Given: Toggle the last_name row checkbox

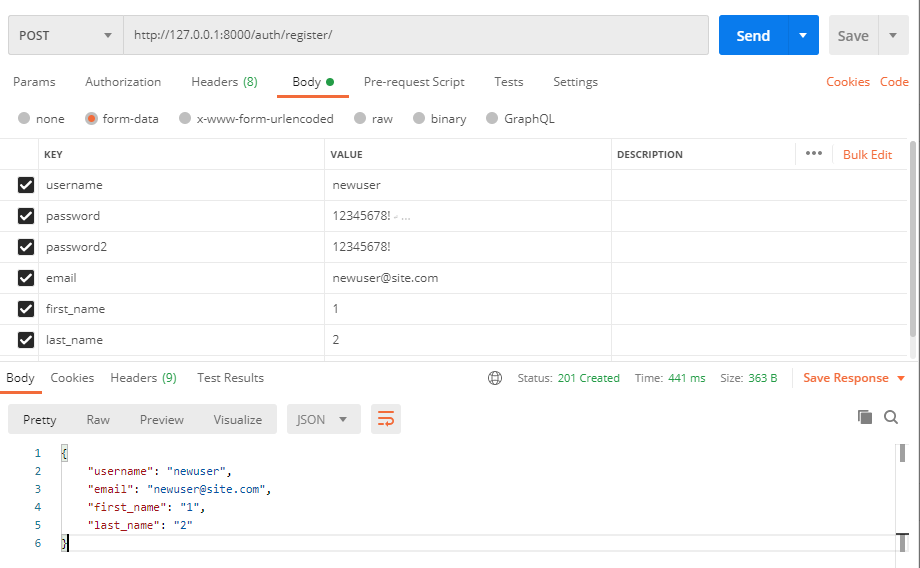Looking at the screenshot, I should coord(26,340).
